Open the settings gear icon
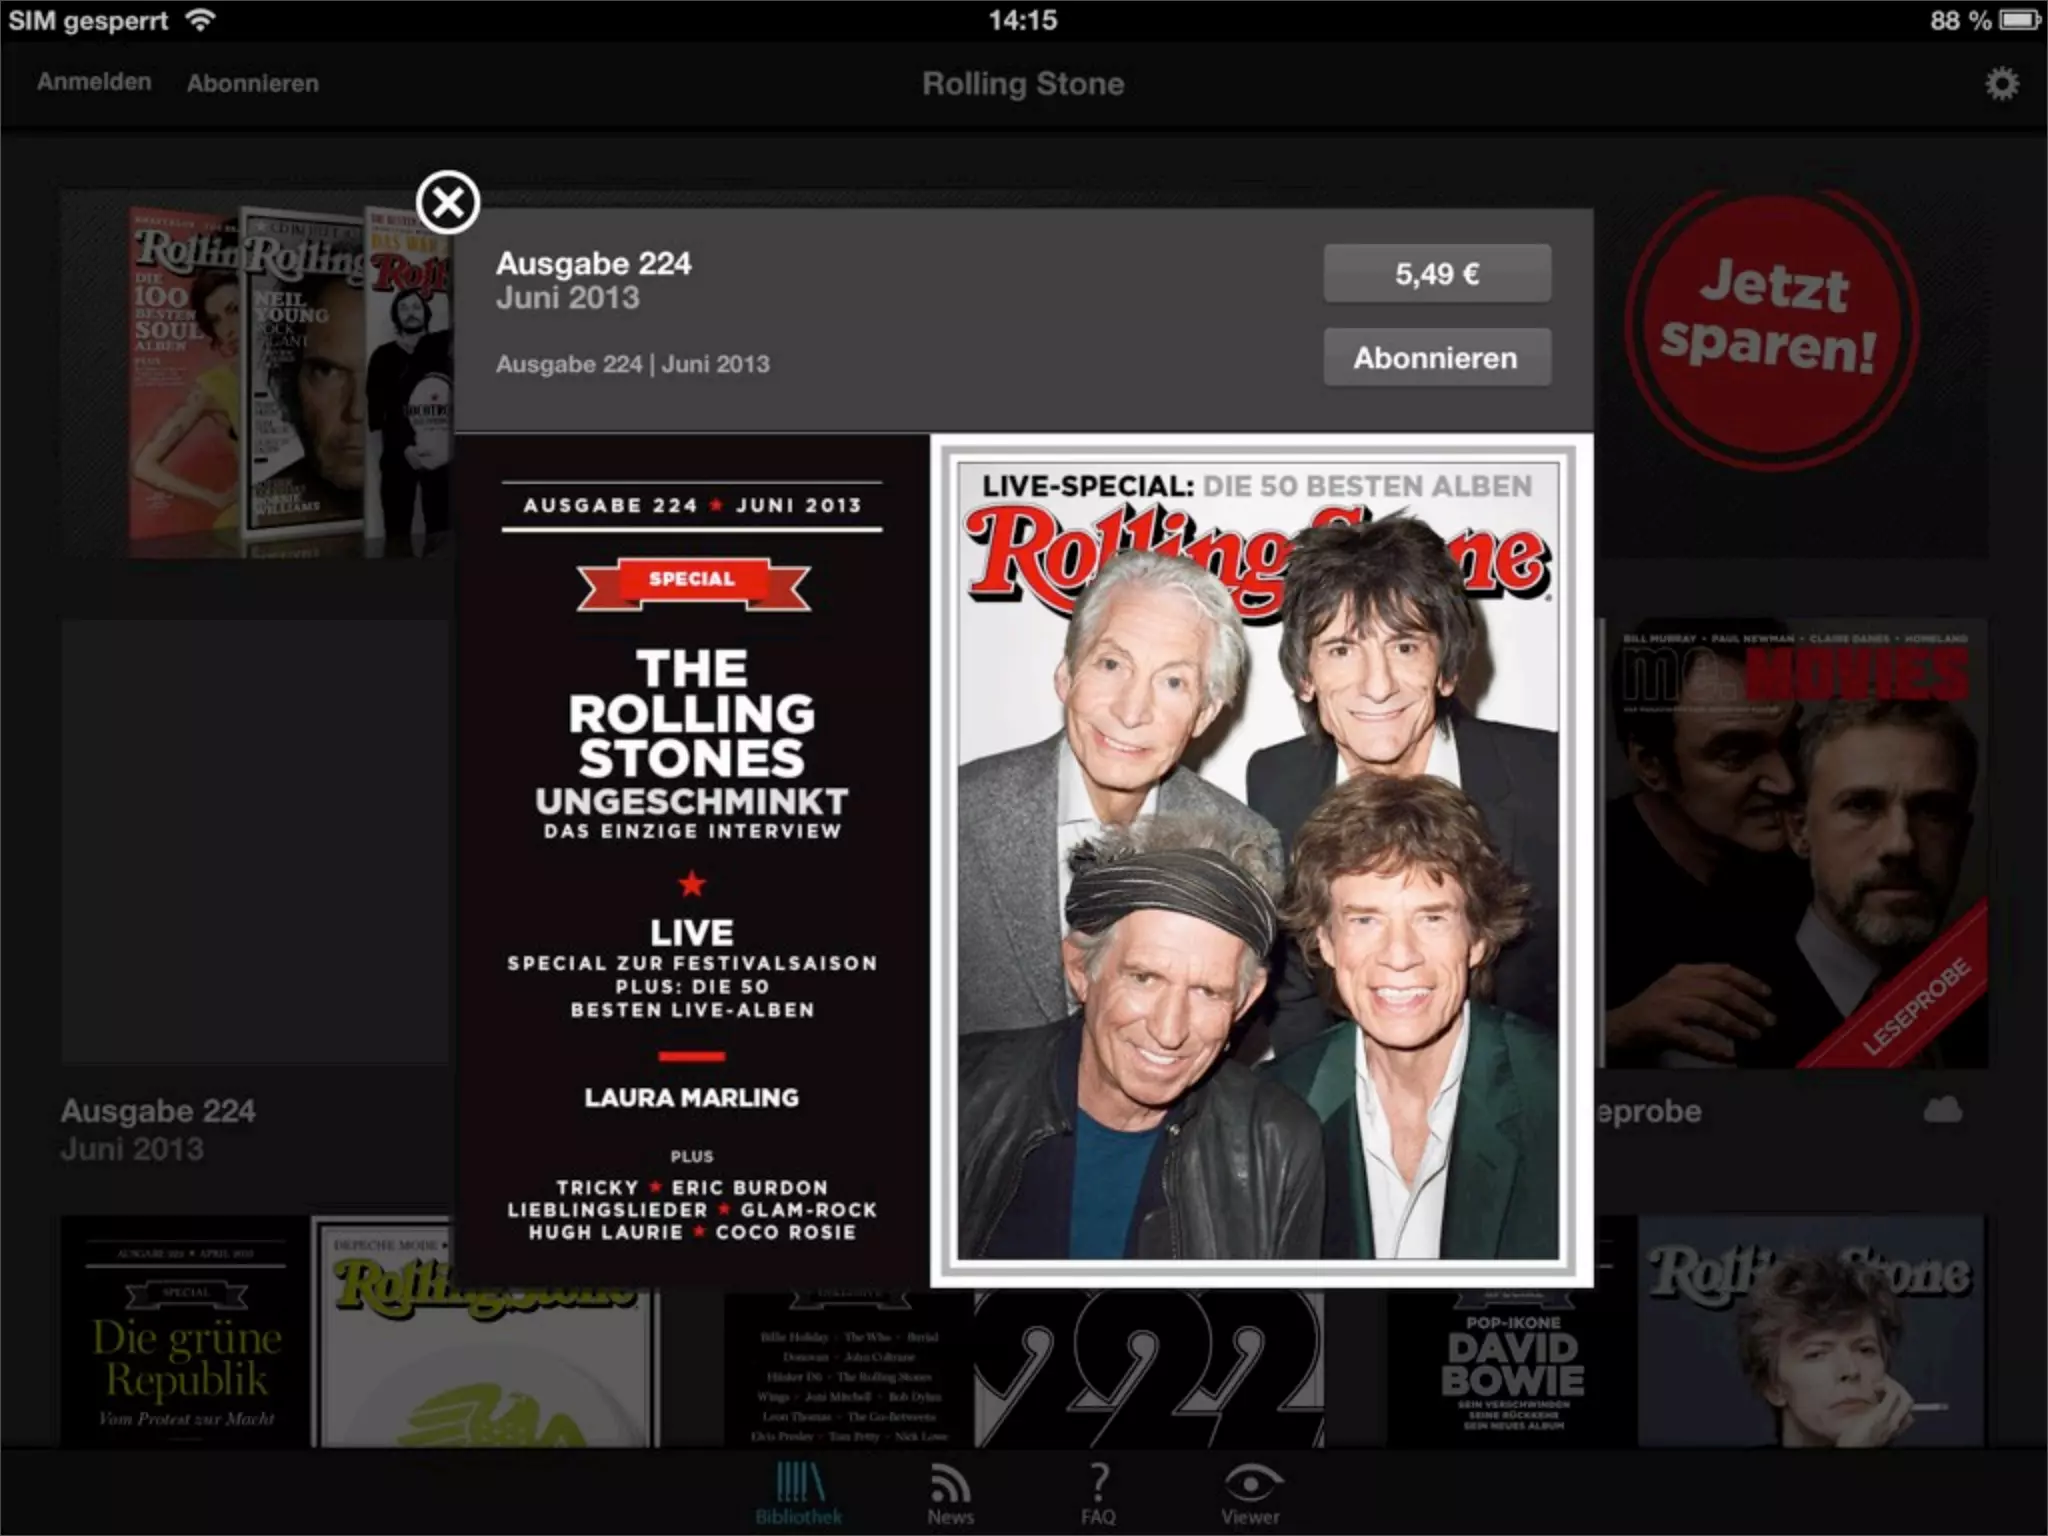This screenshot has height=1536, width=2048. click(x=2001, y=84)
